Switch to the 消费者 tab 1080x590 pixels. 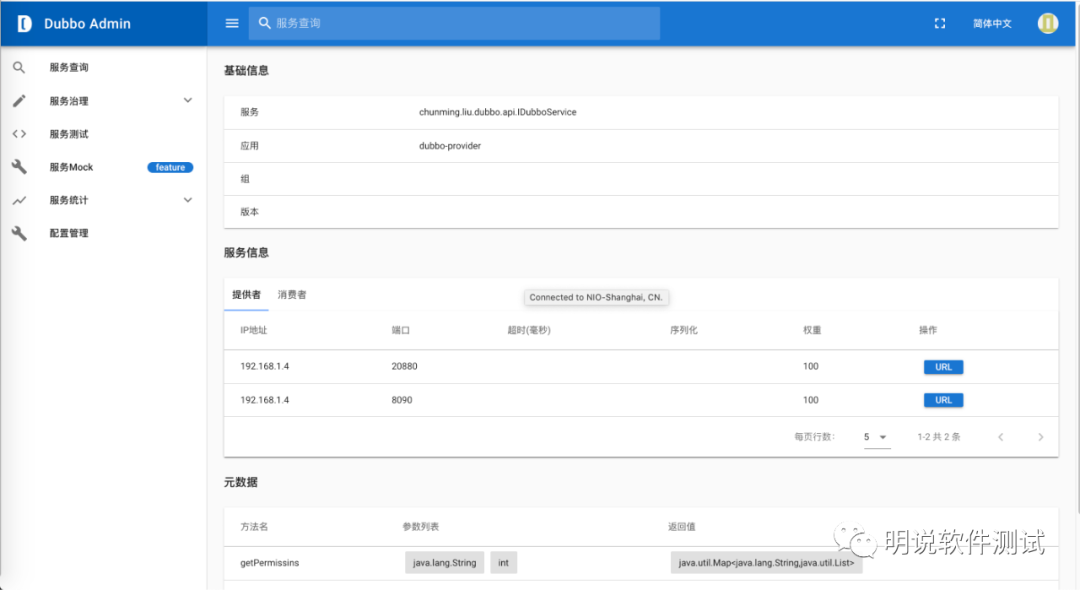(292, 295)
